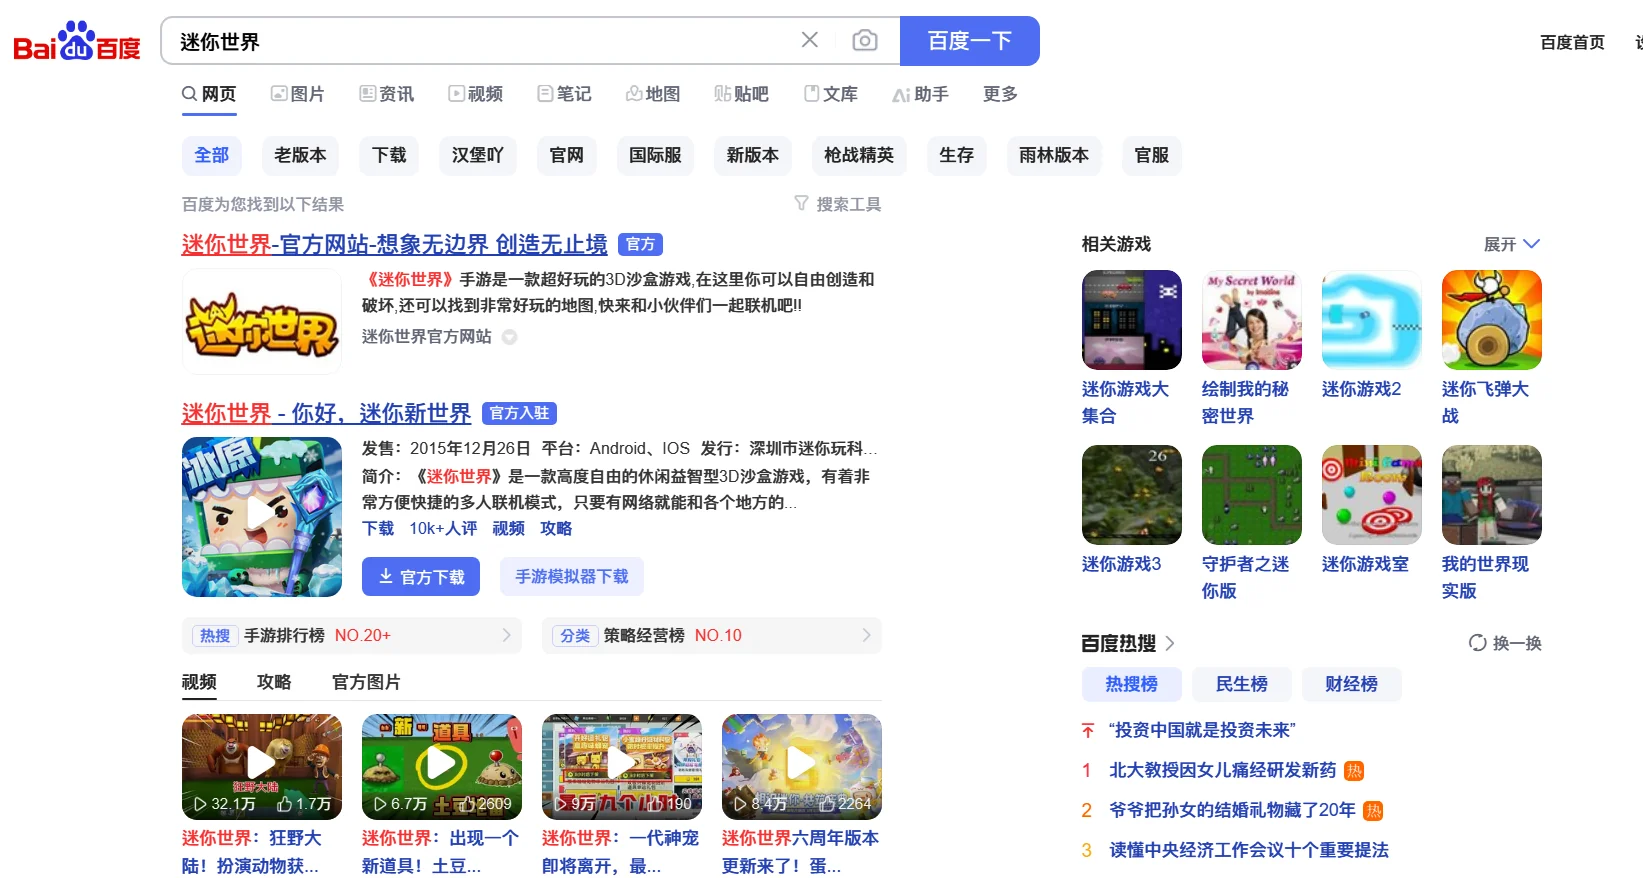Open camera image search icon

865,40
